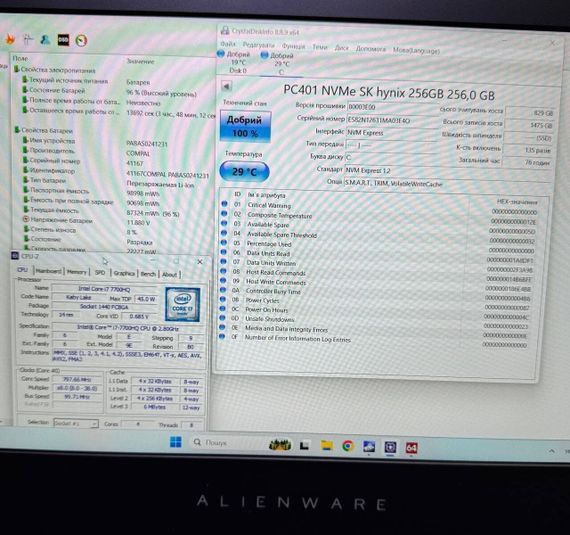Click the CPU-Z title bar icon
Screen dimensions: 570x535
point(15,256)
